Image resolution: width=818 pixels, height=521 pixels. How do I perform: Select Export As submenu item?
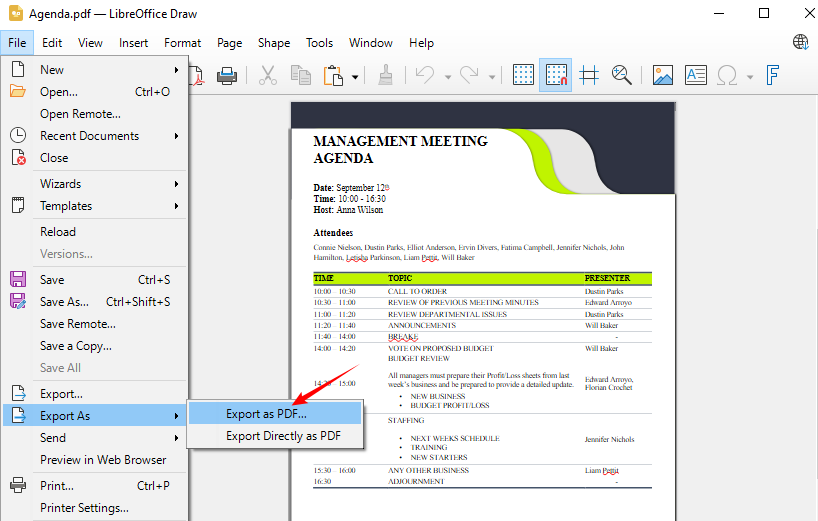(x=94, y=416)
